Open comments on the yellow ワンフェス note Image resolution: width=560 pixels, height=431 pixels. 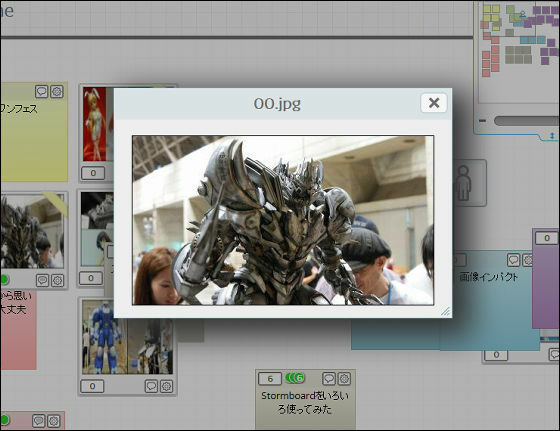41,91
